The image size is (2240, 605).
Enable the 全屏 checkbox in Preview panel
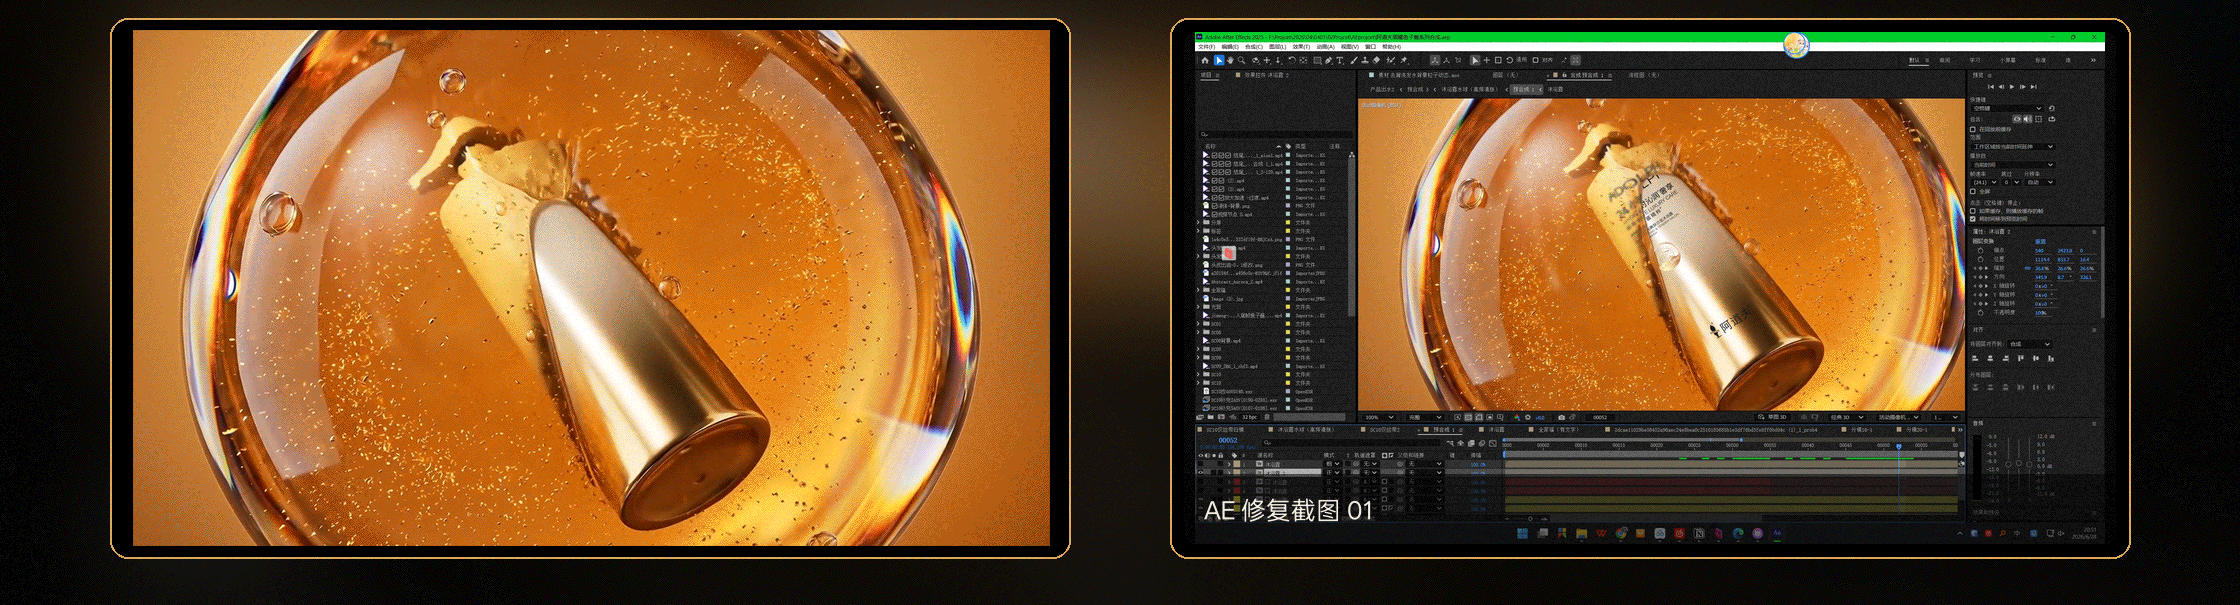click(x=1973, y=191)
